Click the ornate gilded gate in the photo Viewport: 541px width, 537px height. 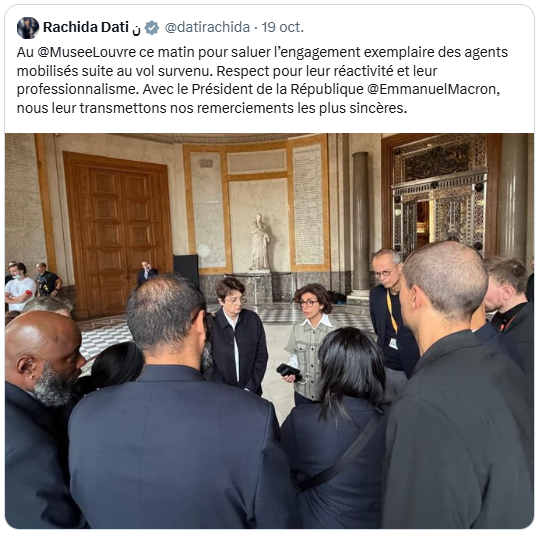(x=440, y=195)
